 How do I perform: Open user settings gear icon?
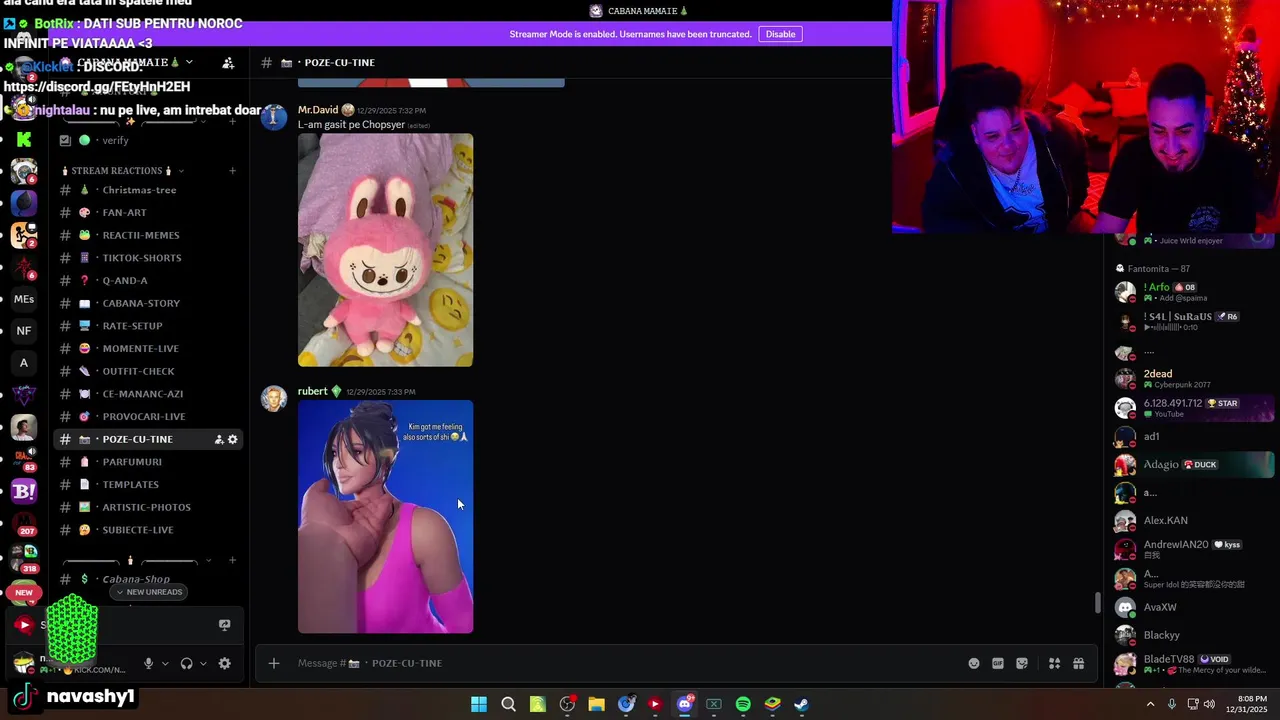(x=224, y=663)
